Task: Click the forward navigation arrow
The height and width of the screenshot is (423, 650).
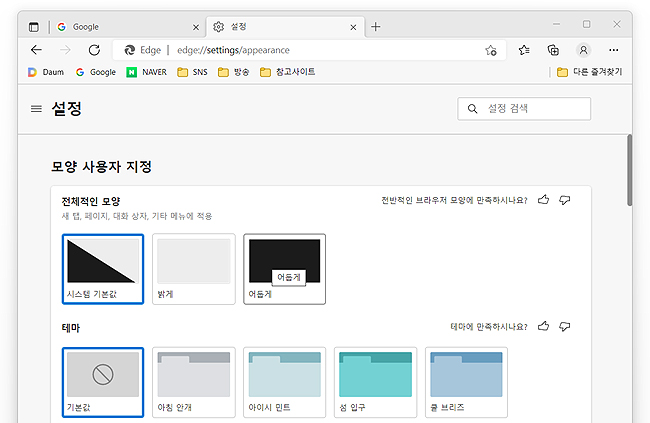Action: 65,50
